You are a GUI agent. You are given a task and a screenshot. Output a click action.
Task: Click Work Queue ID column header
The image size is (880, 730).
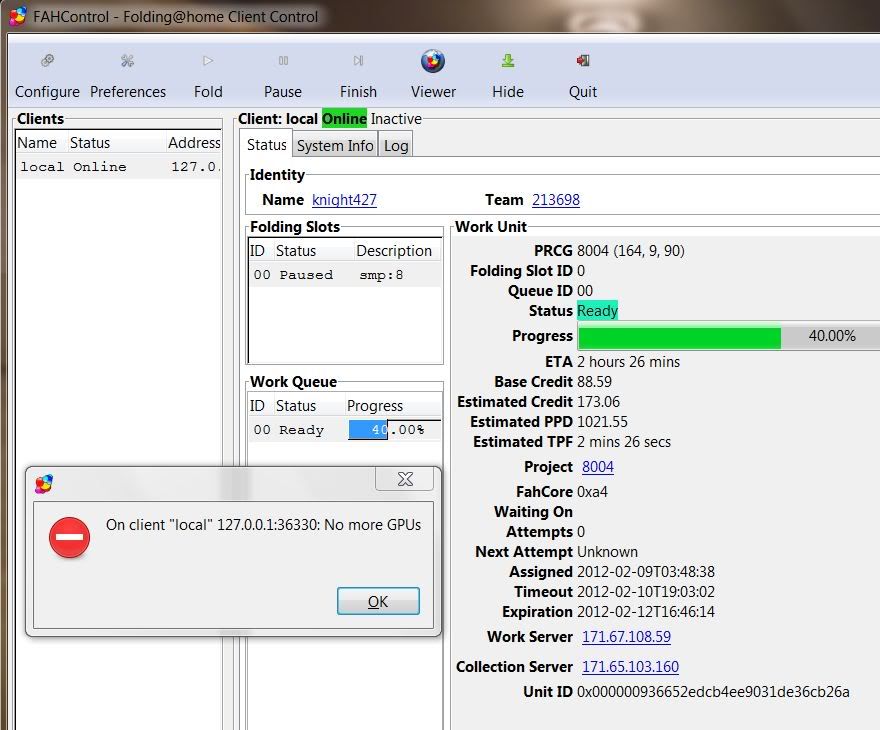click(x=259, y=406)
